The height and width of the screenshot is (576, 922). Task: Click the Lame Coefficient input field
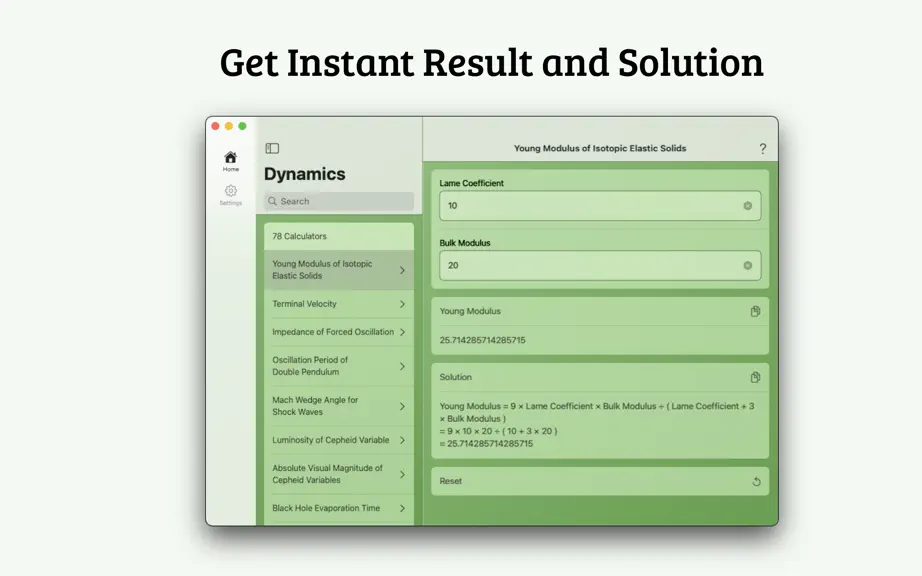(x=600, y=206)
